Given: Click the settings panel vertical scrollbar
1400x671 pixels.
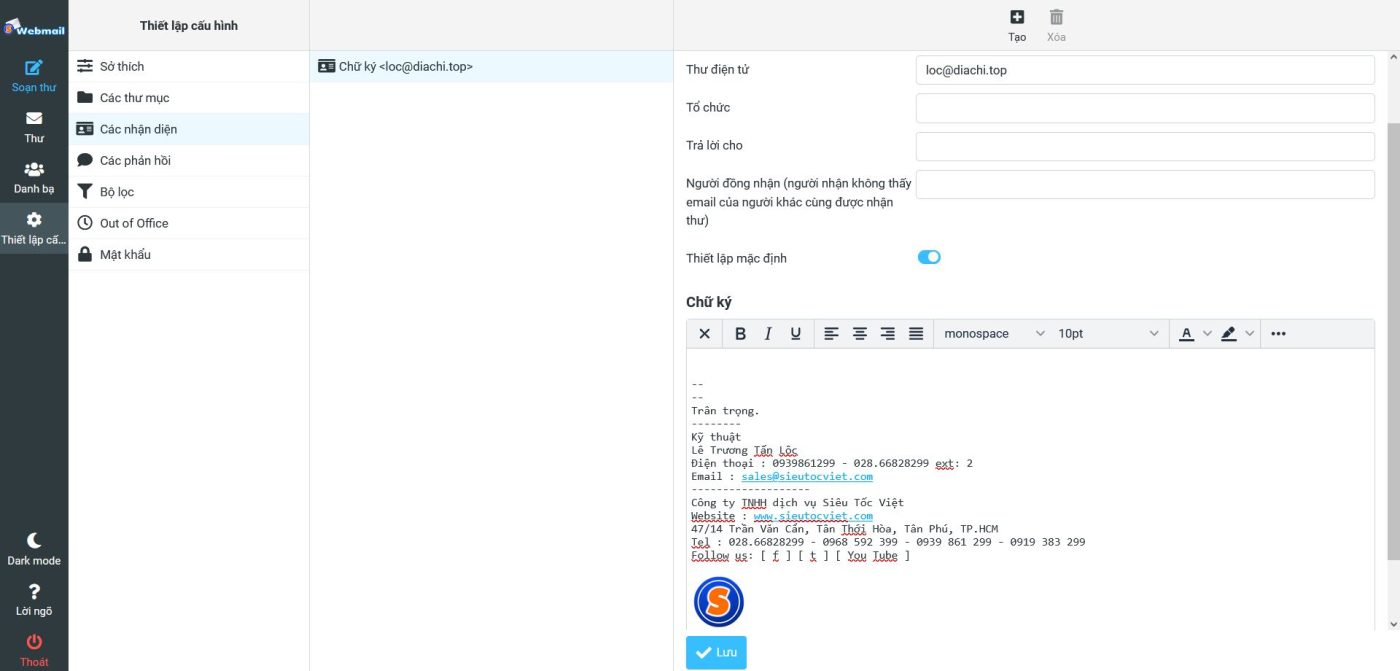Looking at the screenshot, I should click(1392, 340).
